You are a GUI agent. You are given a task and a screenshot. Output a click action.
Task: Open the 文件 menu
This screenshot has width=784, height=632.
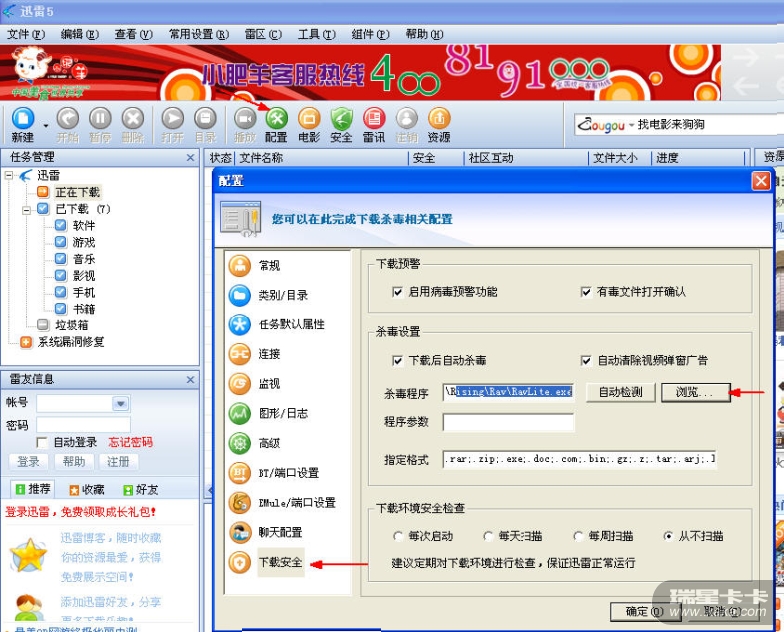pos(26,34)
